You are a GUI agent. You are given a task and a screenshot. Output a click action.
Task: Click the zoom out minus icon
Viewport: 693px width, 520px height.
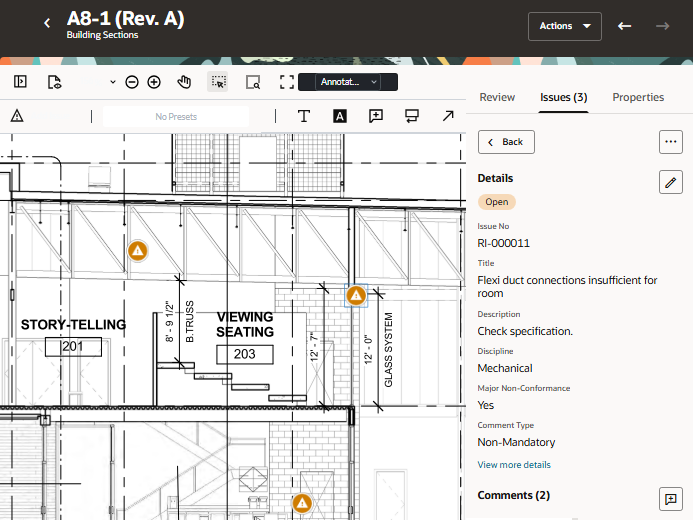(132, 82)
